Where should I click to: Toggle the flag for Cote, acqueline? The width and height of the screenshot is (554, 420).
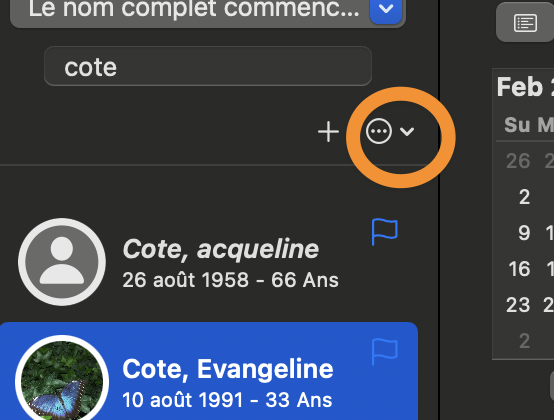click(385, 231)
